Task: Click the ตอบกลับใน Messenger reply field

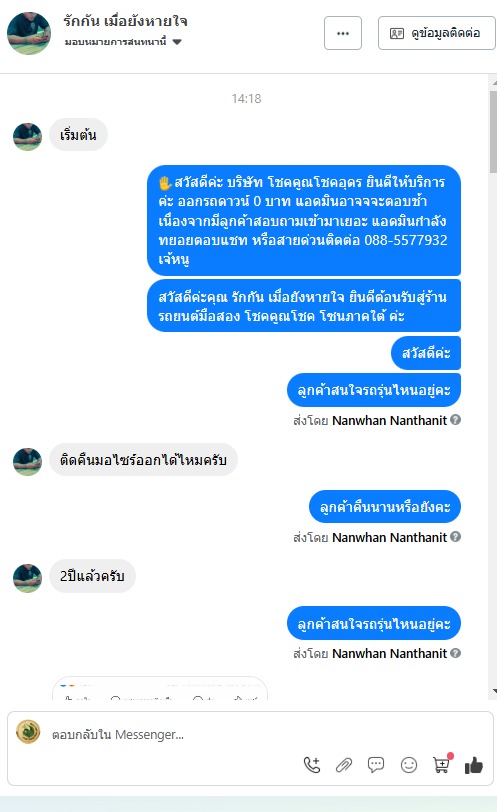Action: [250, 734]
